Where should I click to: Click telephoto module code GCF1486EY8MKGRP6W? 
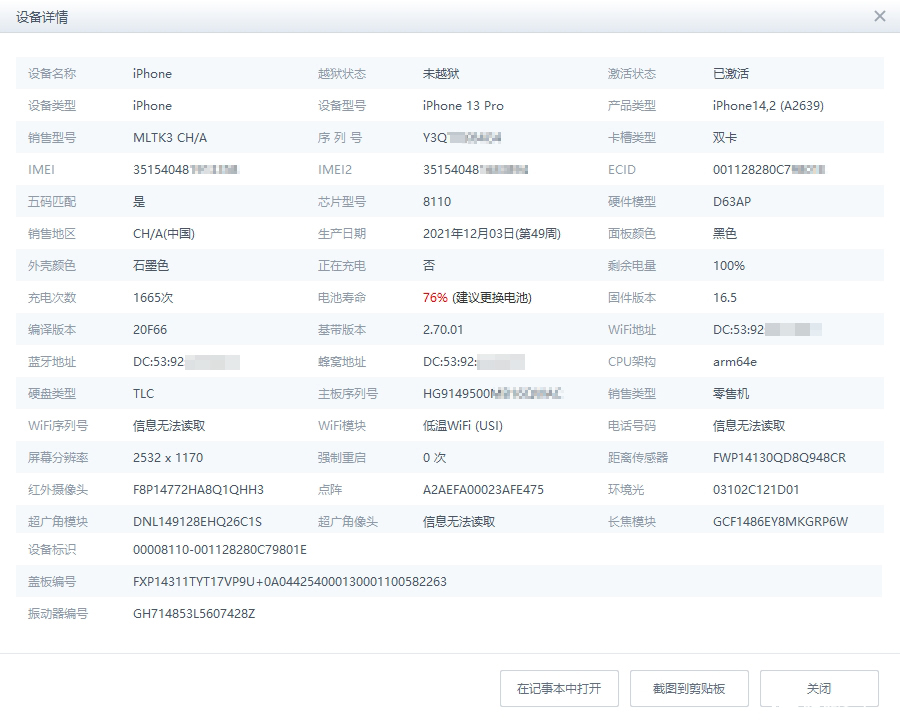click(x=780, y=522)
